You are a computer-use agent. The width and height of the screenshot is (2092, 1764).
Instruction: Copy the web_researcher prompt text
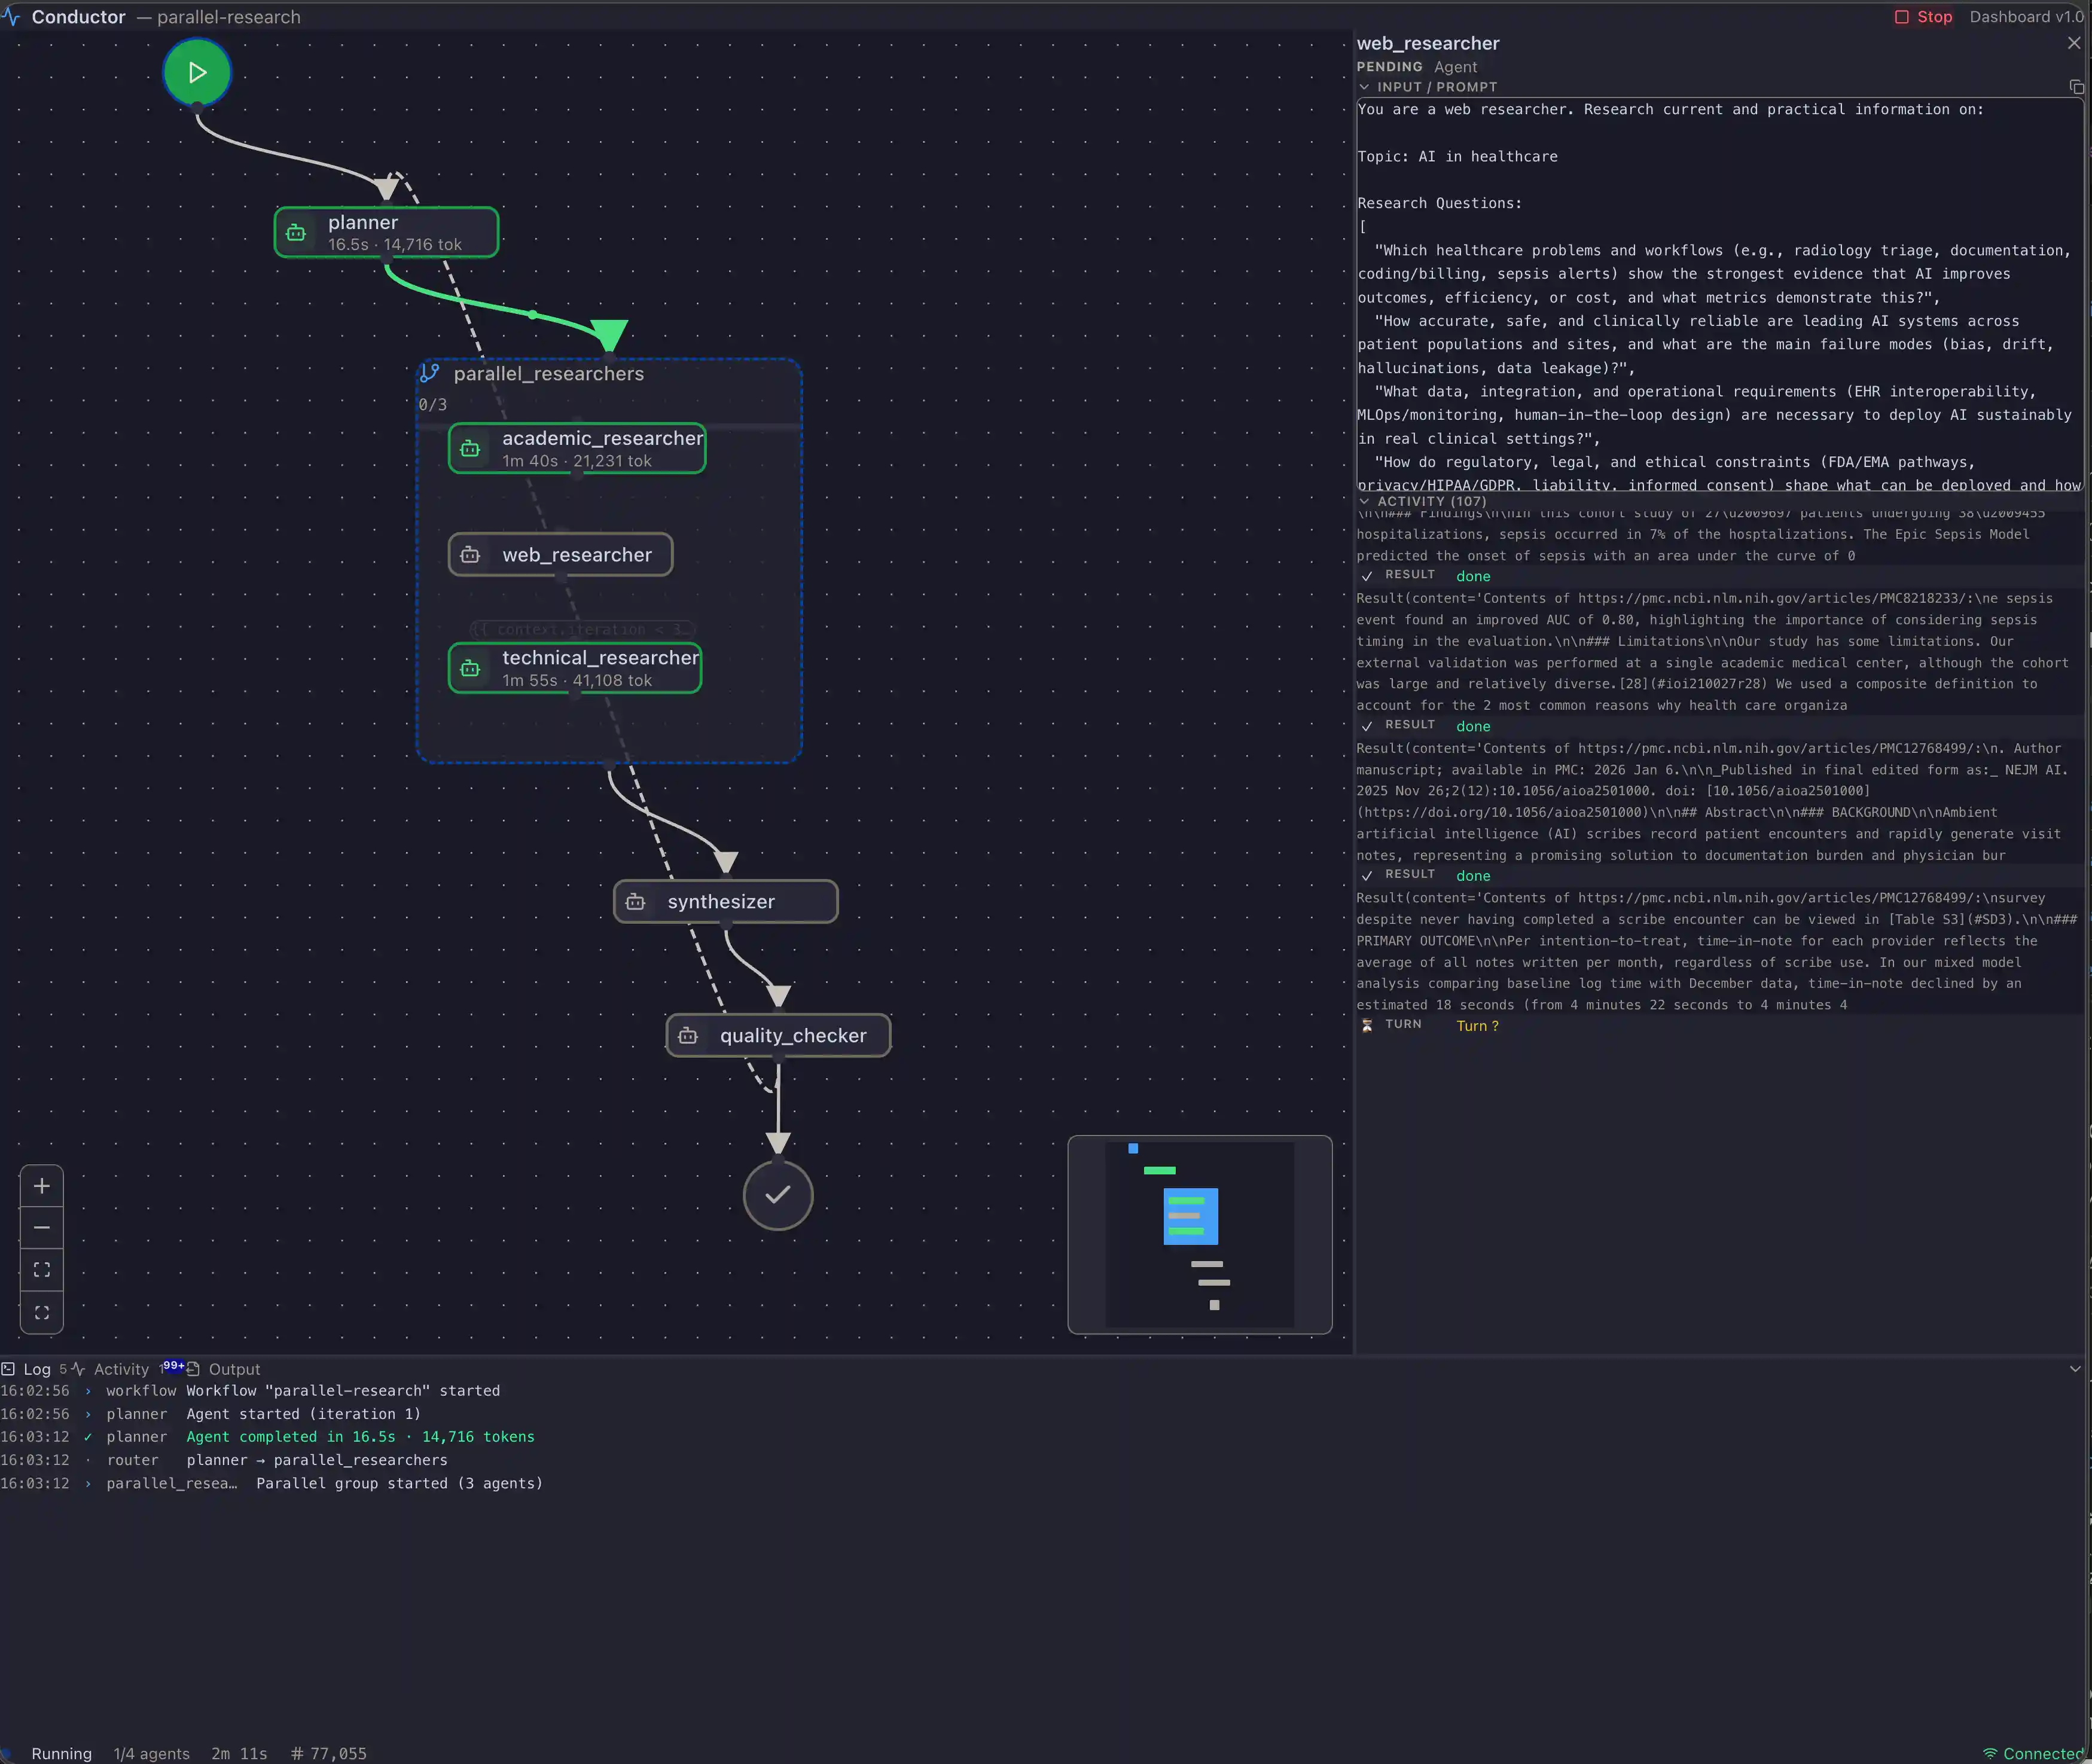click(2077, 87)
